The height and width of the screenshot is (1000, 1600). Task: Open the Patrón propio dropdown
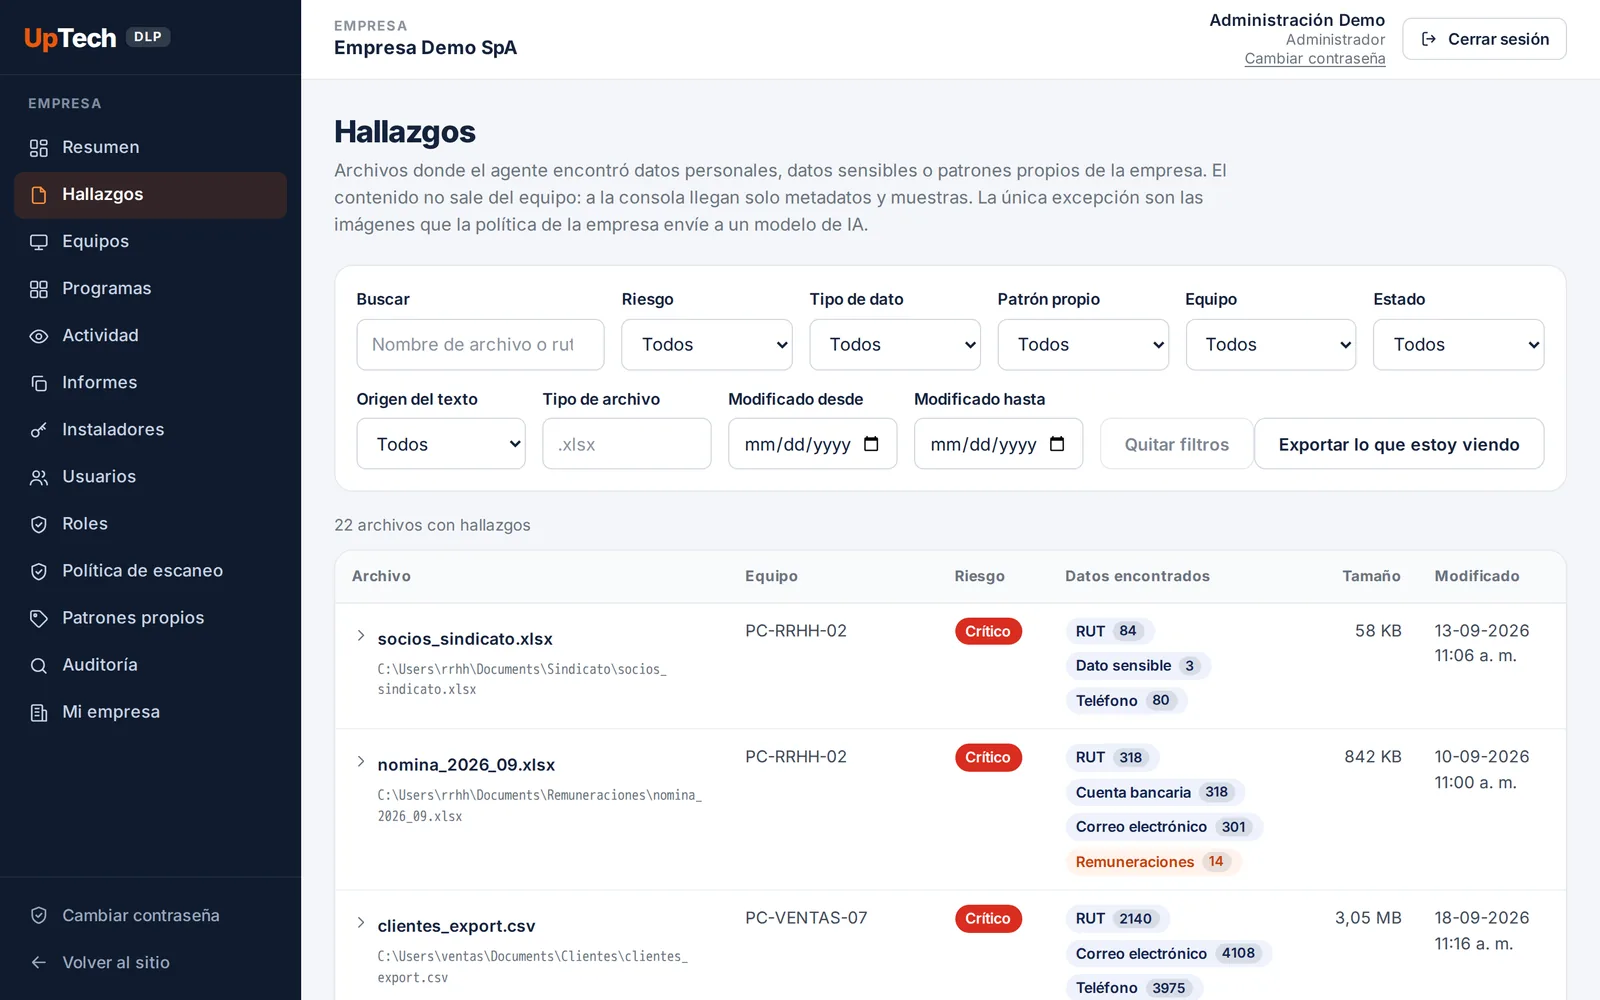[1083, 344]
